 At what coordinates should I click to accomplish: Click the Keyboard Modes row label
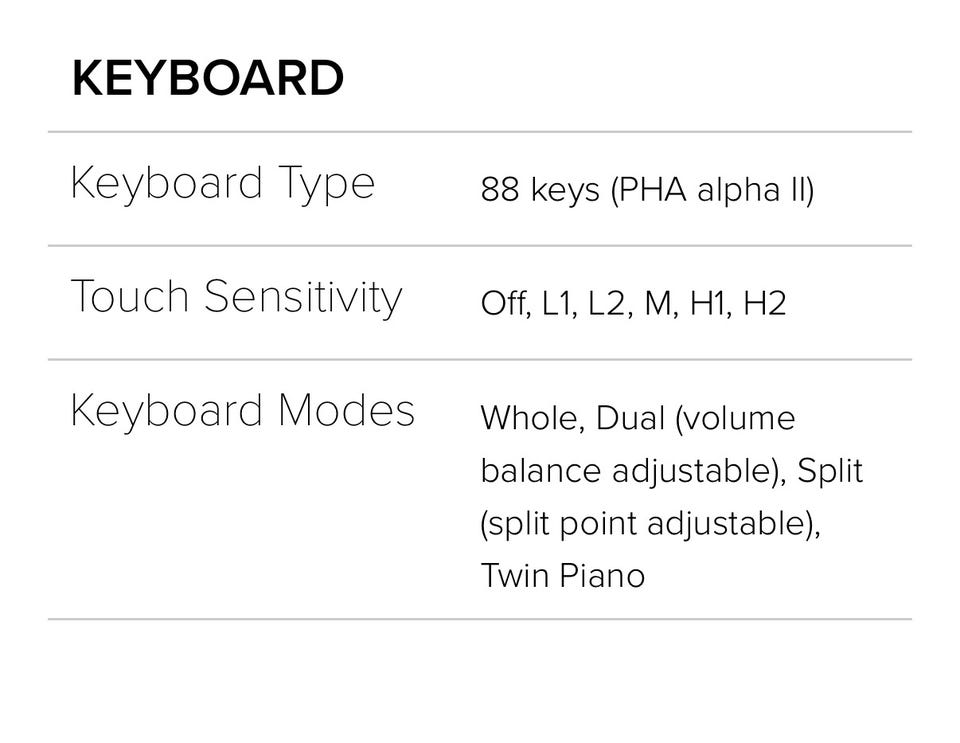tap(242, 411)
